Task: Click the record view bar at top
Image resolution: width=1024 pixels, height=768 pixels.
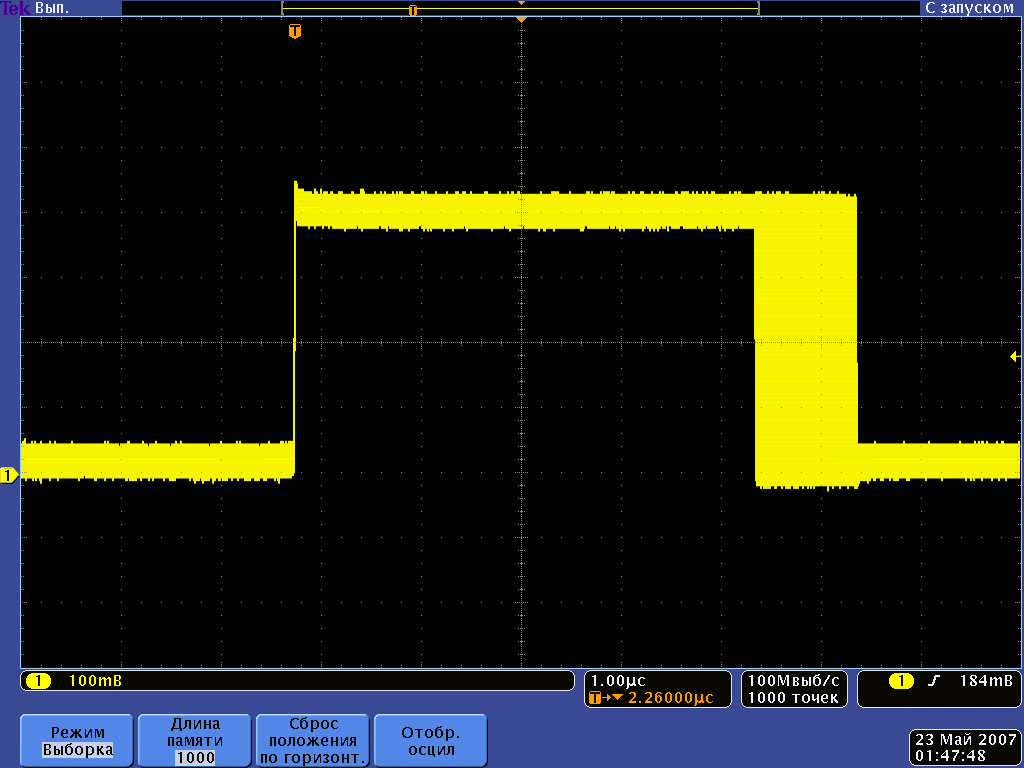Action: (520, 8)
